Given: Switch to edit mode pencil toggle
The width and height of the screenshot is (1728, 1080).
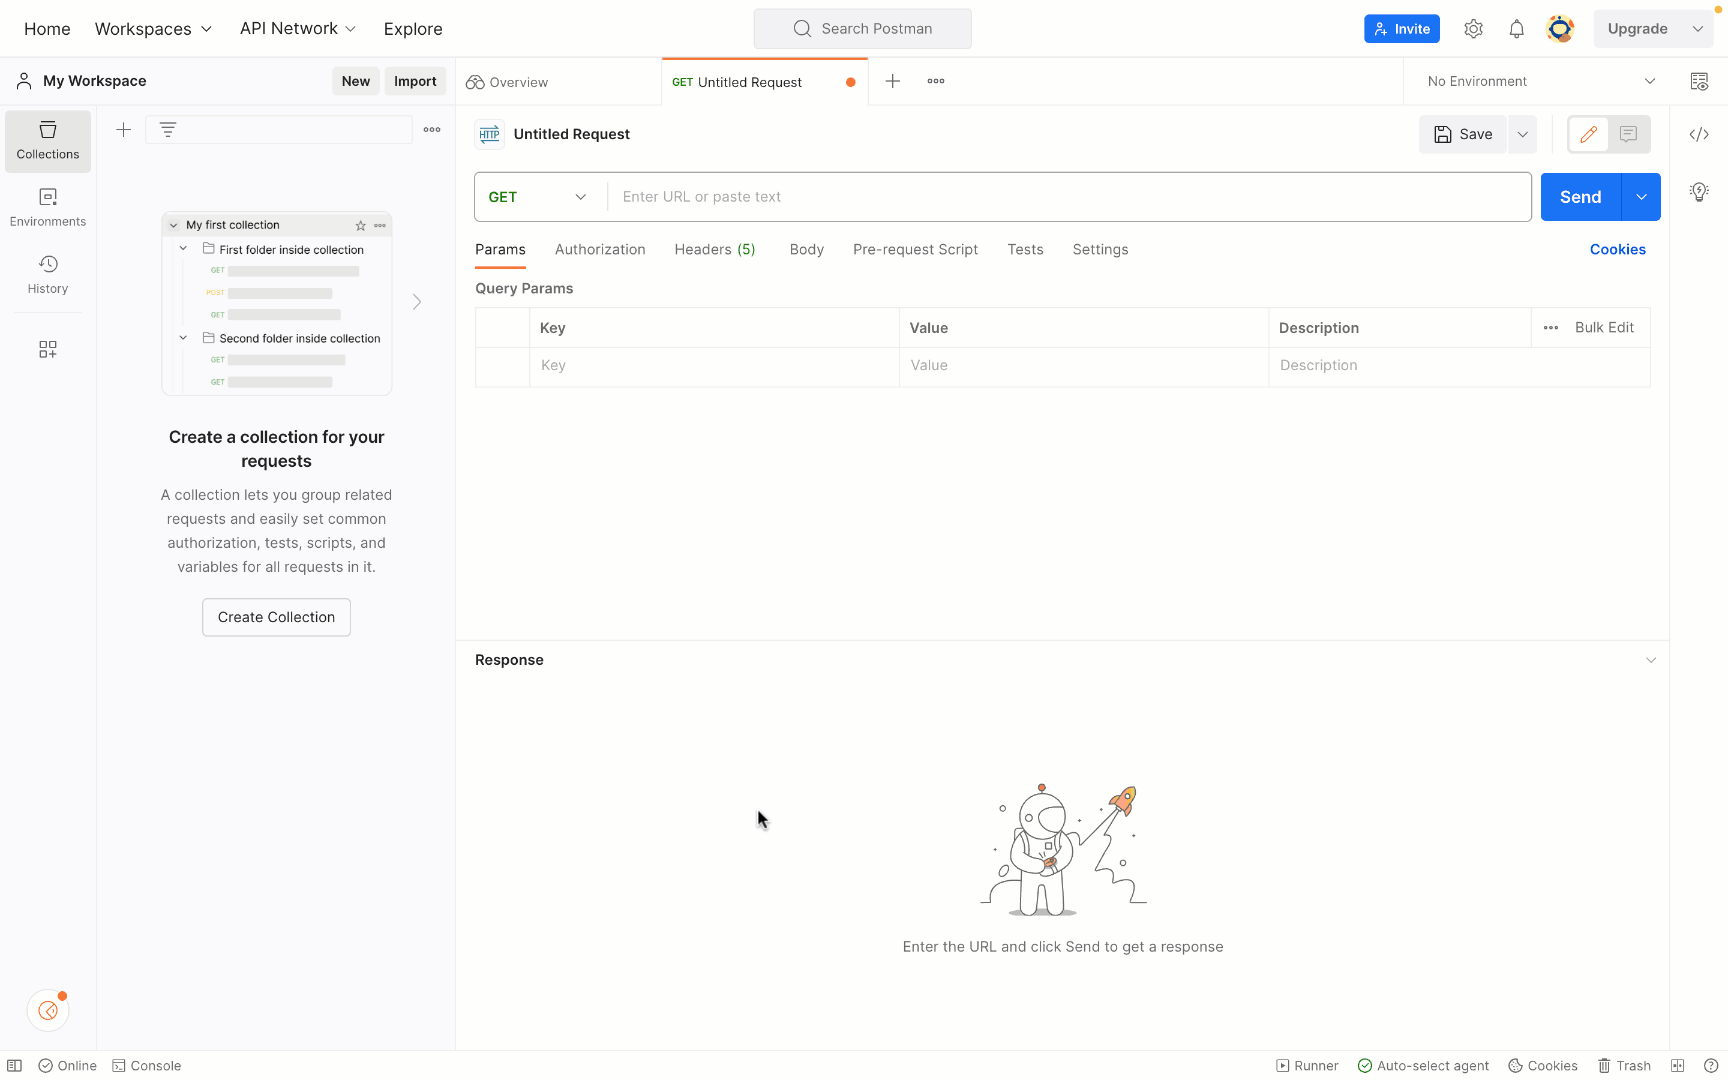Looking at the screenshot, I should tap(1588, 134).
